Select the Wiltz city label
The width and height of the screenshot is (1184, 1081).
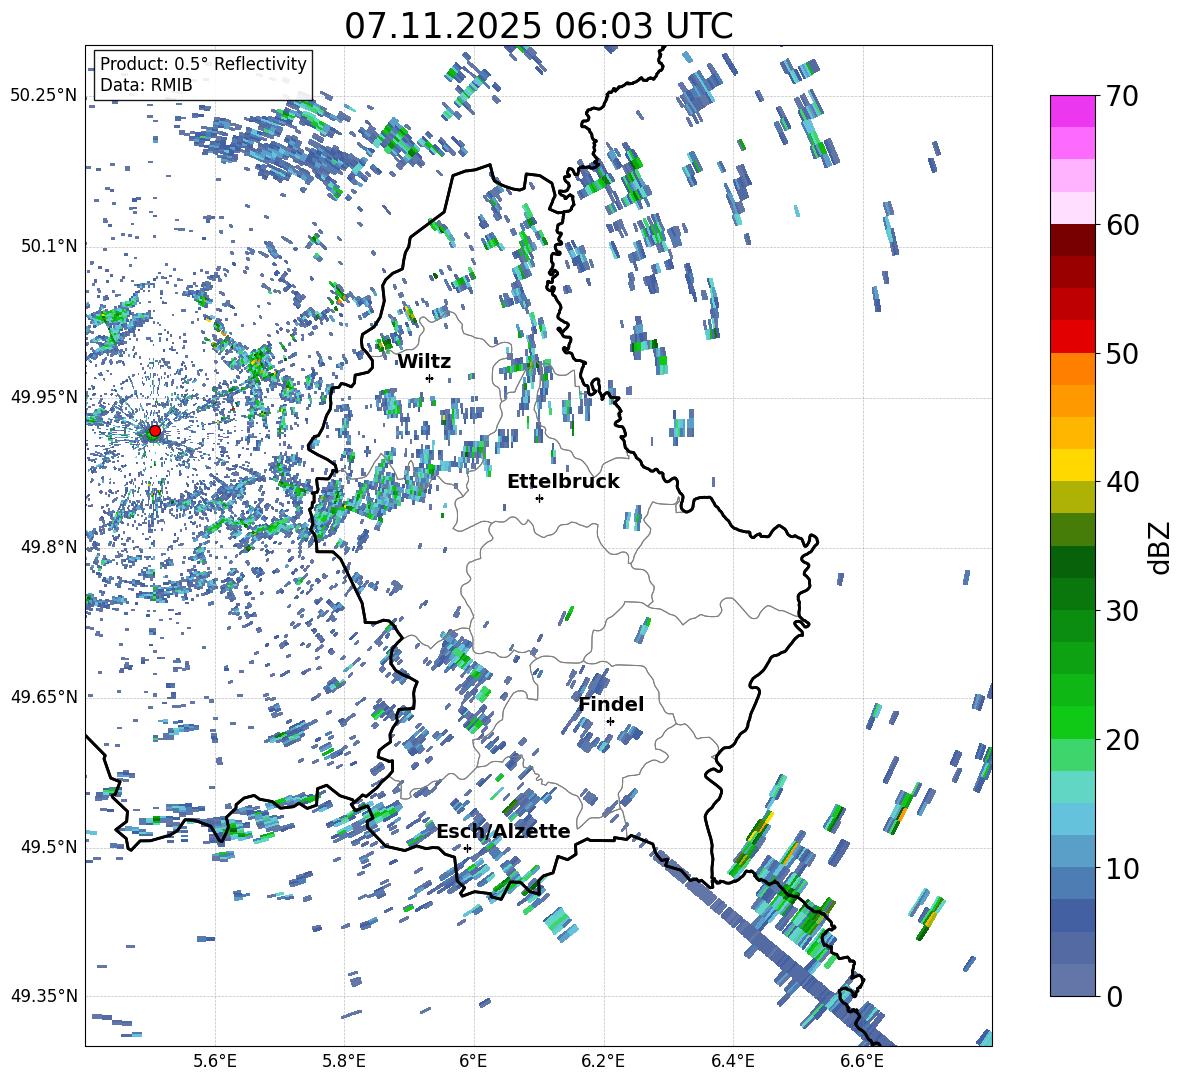click(x=424, y=362)
